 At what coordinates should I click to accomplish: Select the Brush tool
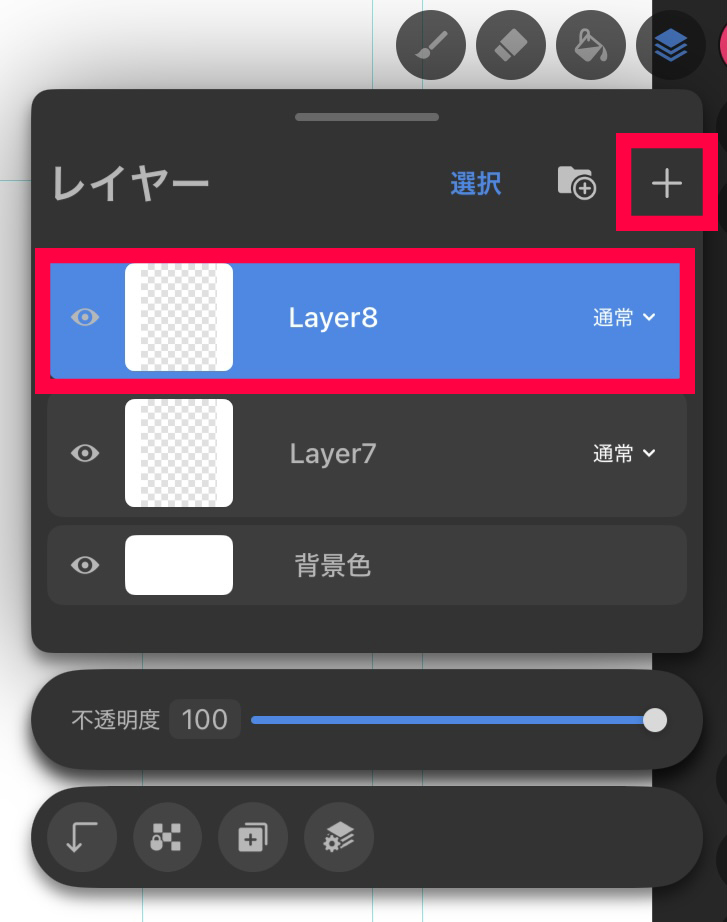[431, 45]
